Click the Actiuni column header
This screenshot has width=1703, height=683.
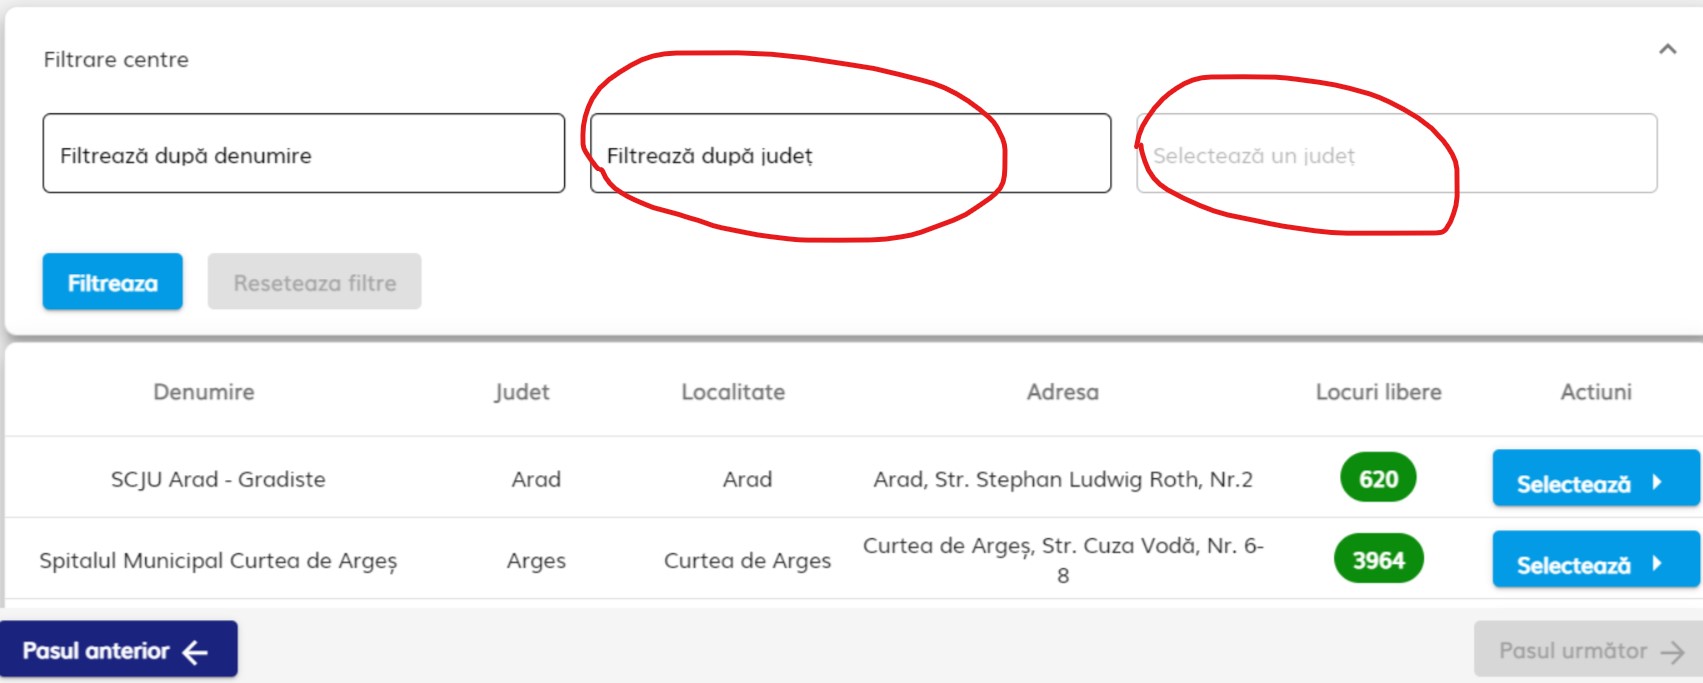1596,392
